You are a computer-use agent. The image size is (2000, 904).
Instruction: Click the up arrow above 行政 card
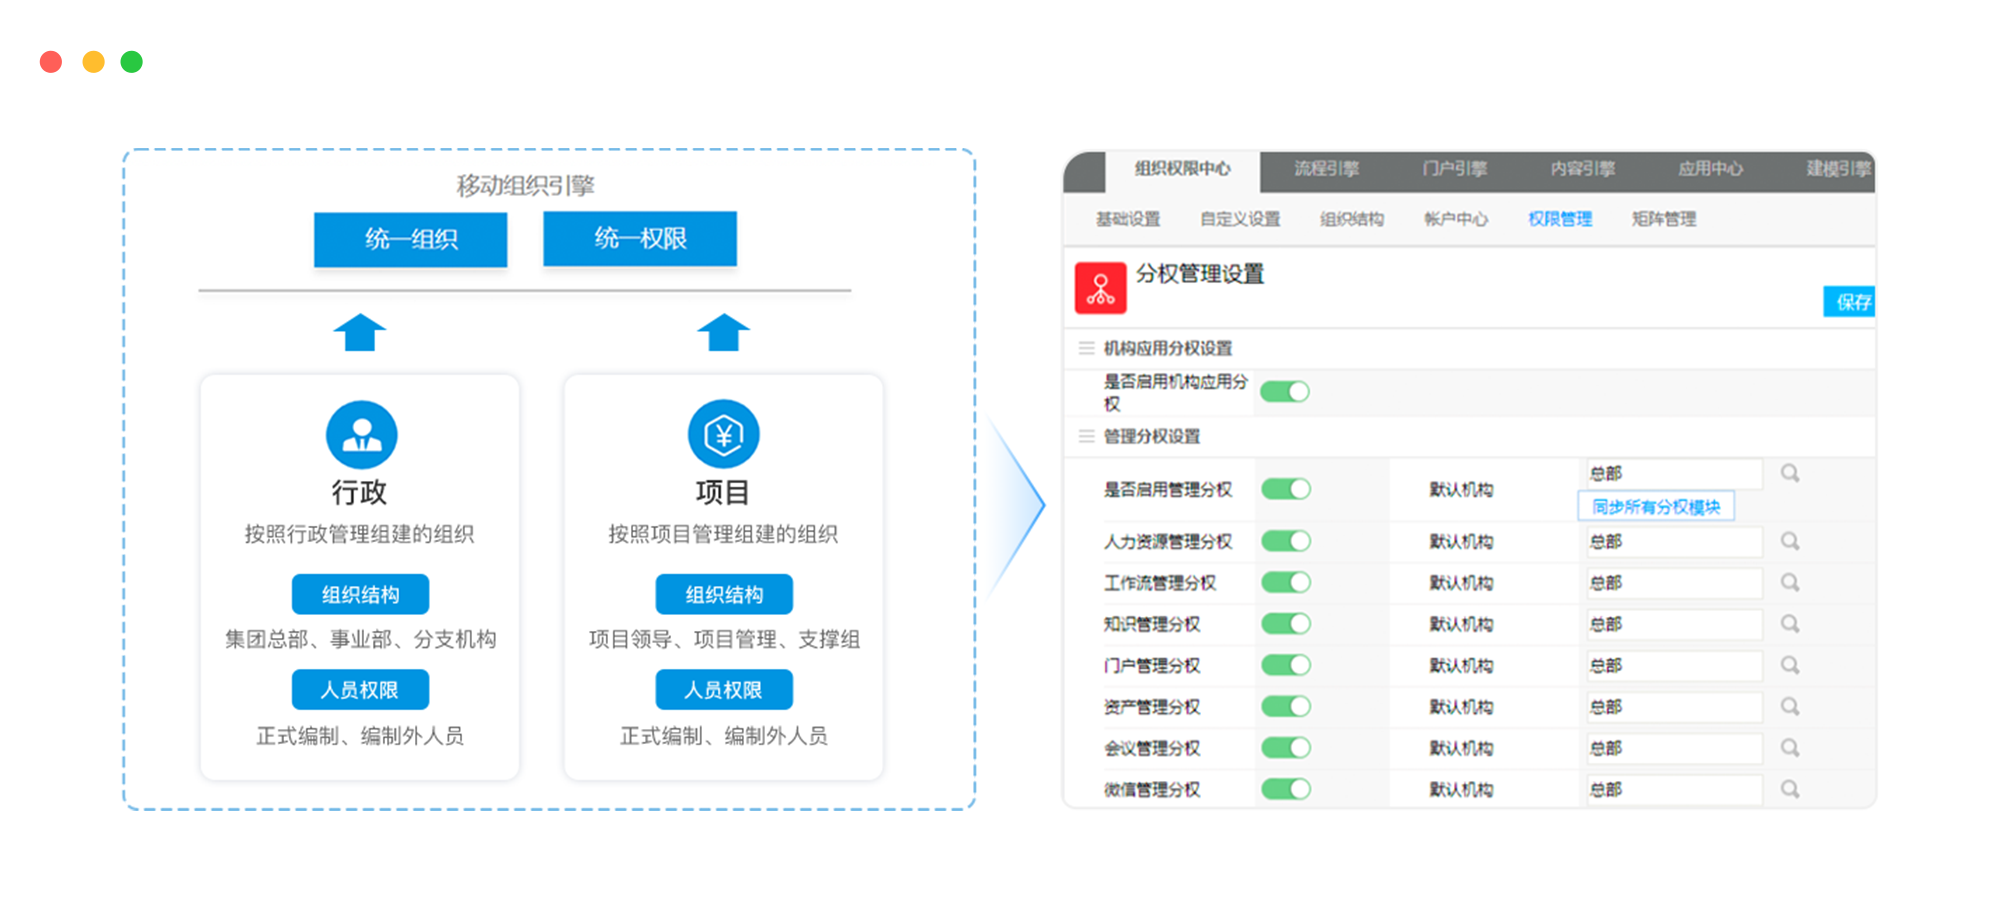[x=360, y=333]
